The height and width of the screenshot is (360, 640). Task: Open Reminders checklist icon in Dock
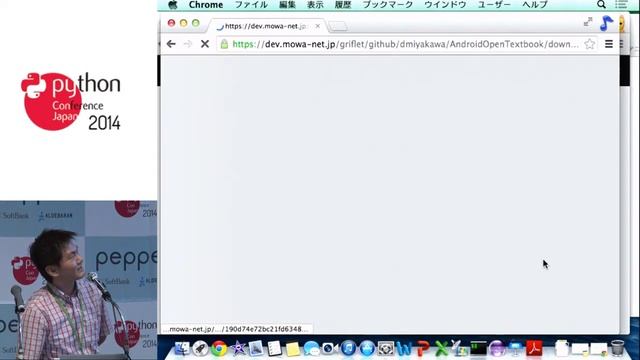pos(274,349)
